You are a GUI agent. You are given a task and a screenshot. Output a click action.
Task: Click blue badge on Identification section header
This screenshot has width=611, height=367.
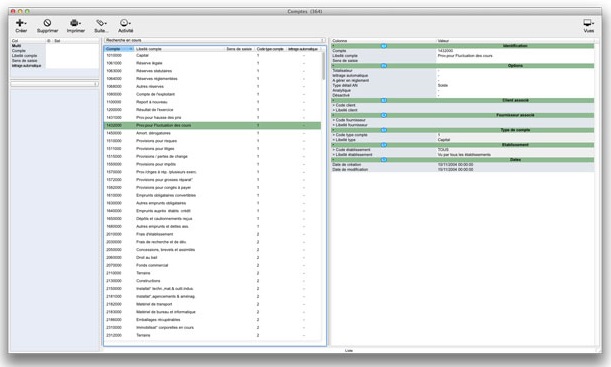click(x=384, y=46)
